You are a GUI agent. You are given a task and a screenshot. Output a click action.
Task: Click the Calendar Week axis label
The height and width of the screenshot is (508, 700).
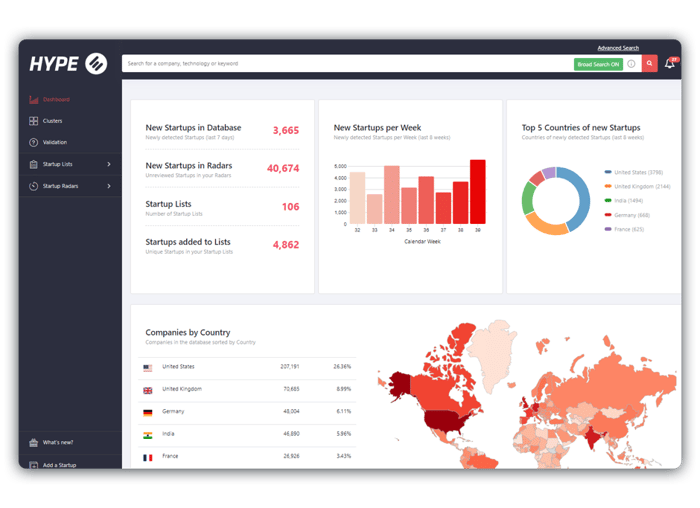[x=422, y=242]
